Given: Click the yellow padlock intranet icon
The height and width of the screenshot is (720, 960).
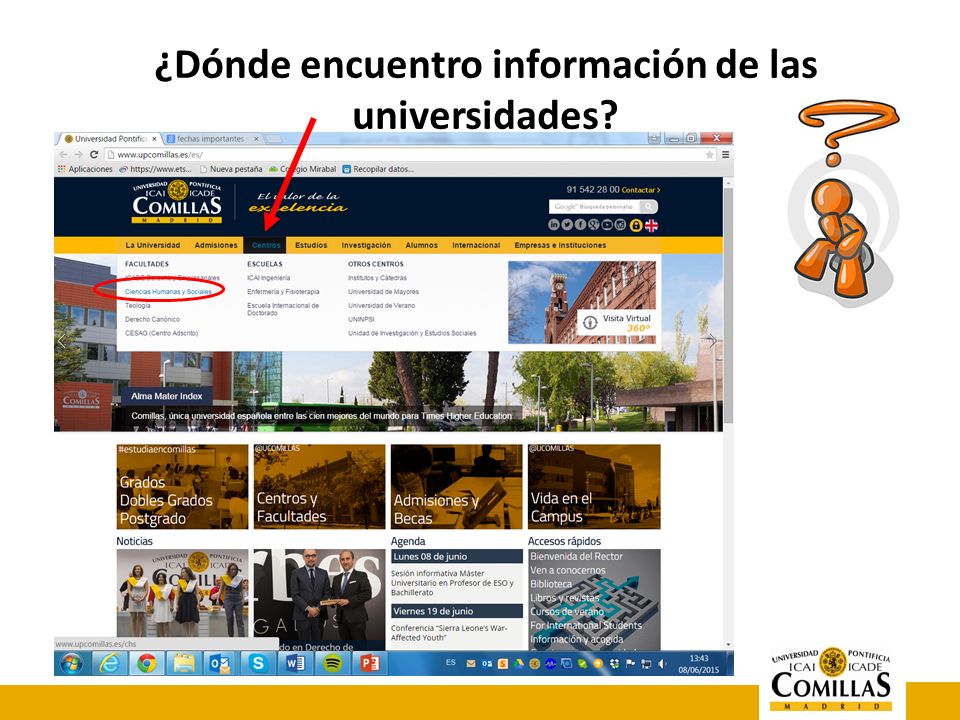Looking at the screenshot, I should pos(636,225).
